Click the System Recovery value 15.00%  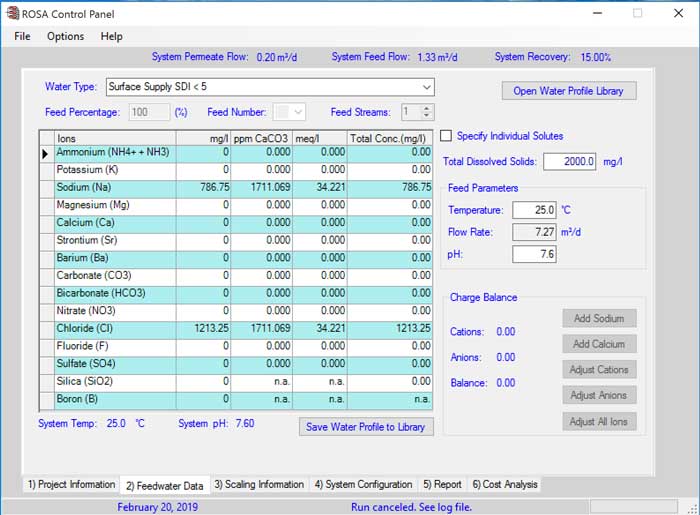[x=596, y=57]
